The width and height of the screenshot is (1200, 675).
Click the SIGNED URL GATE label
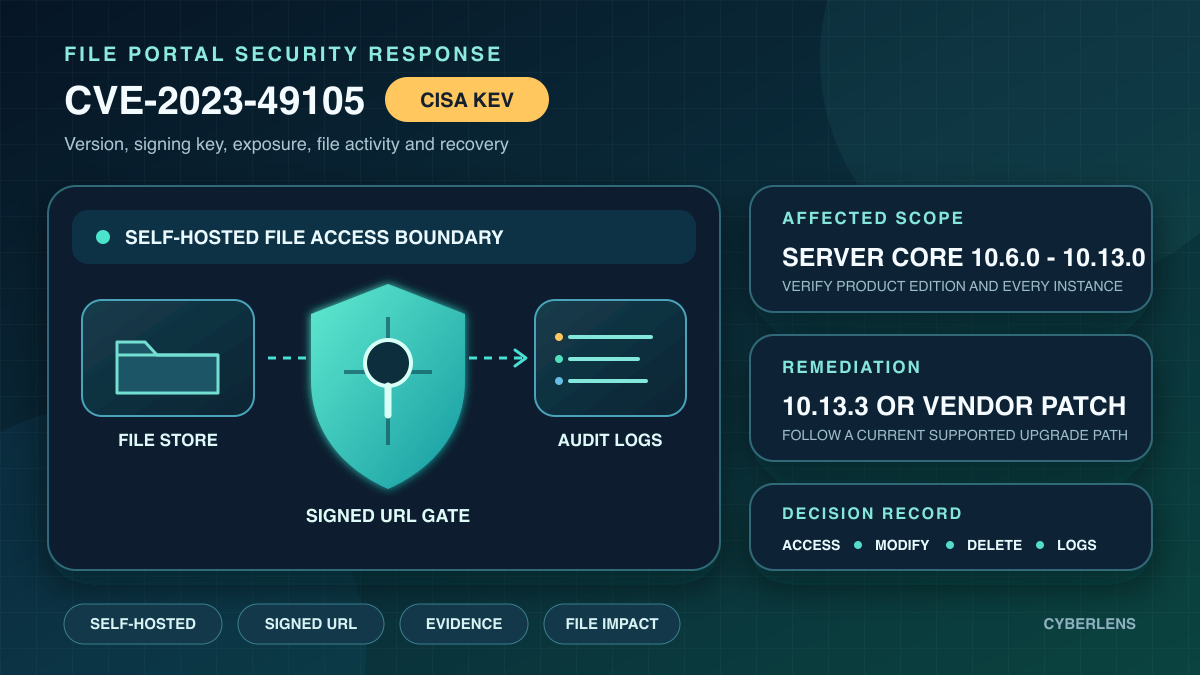(x=388, y=516)
